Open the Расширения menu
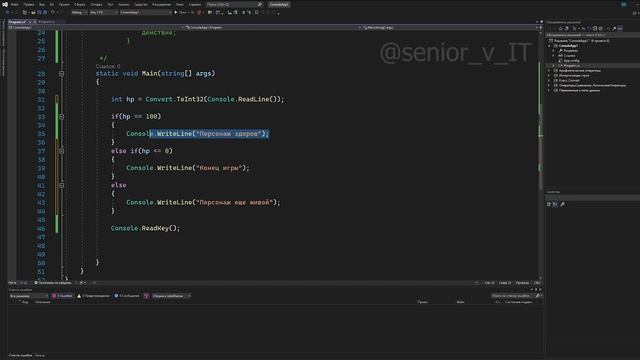The width and height of the screenshot is (640, 360). (162, 4)
